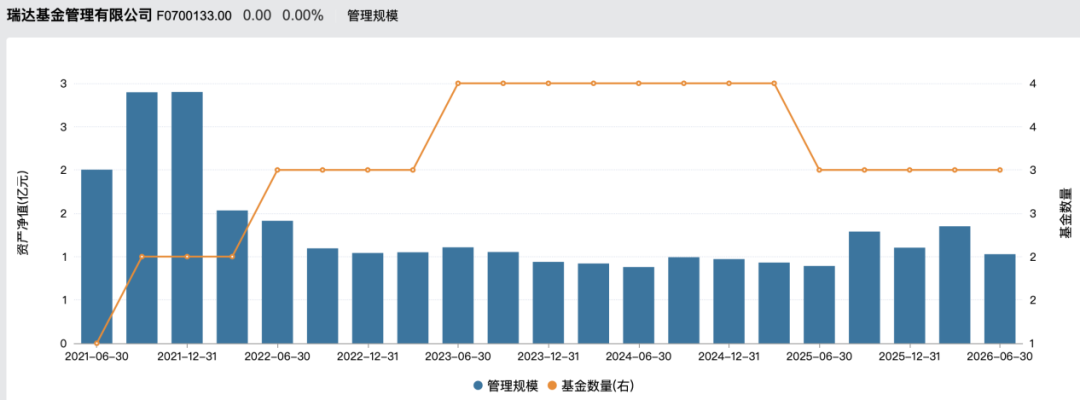The image size is (1080, 400).
Task: Toggle the 管理规模 legend series
Action: click(x=505, y=386)
